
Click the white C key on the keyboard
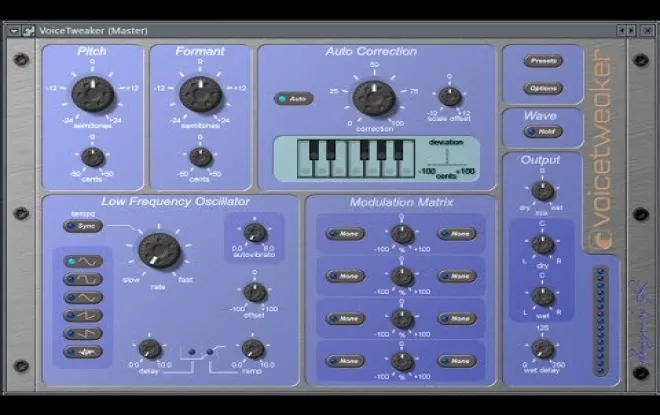[306, 169]
